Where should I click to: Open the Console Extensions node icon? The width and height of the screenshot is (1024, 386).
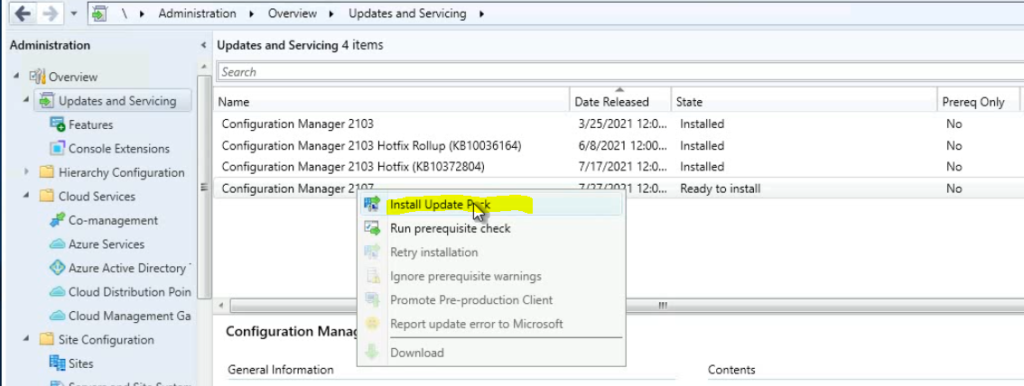pos(57,148)
